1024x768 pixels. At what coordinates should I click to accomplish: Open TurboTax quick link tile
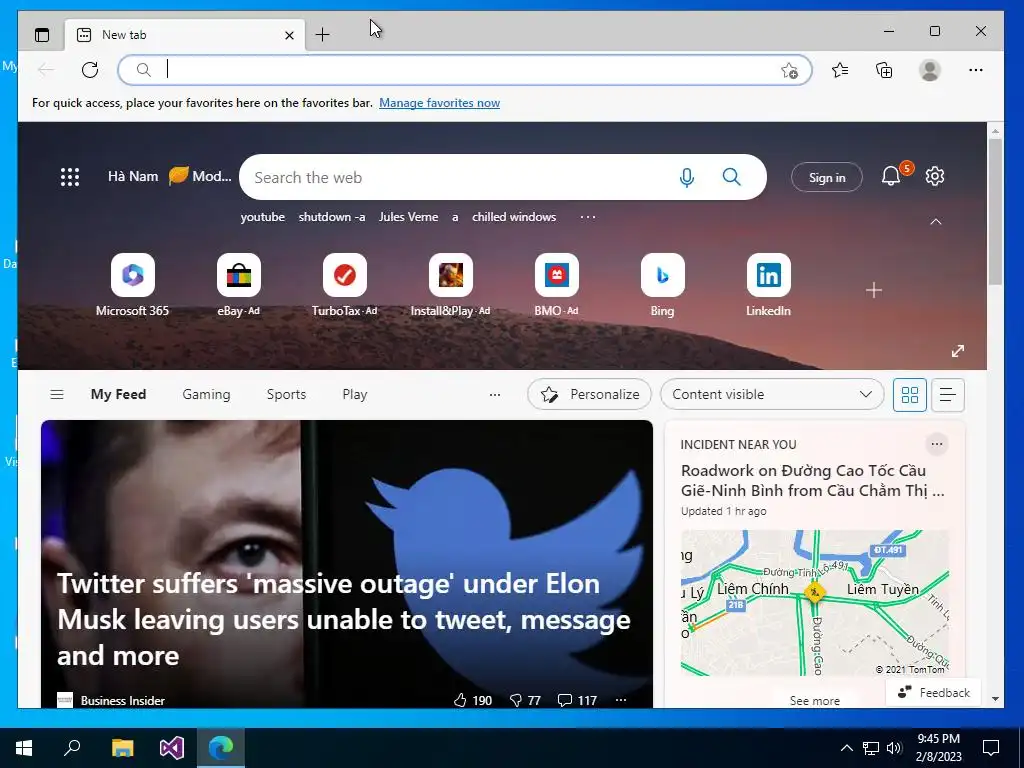tap(344, 285)
